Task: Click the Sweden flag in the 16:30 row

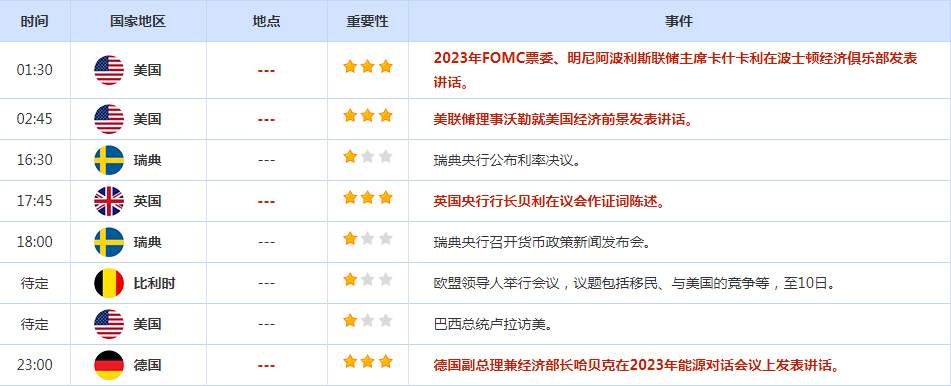Action: [x=109, y=160]
